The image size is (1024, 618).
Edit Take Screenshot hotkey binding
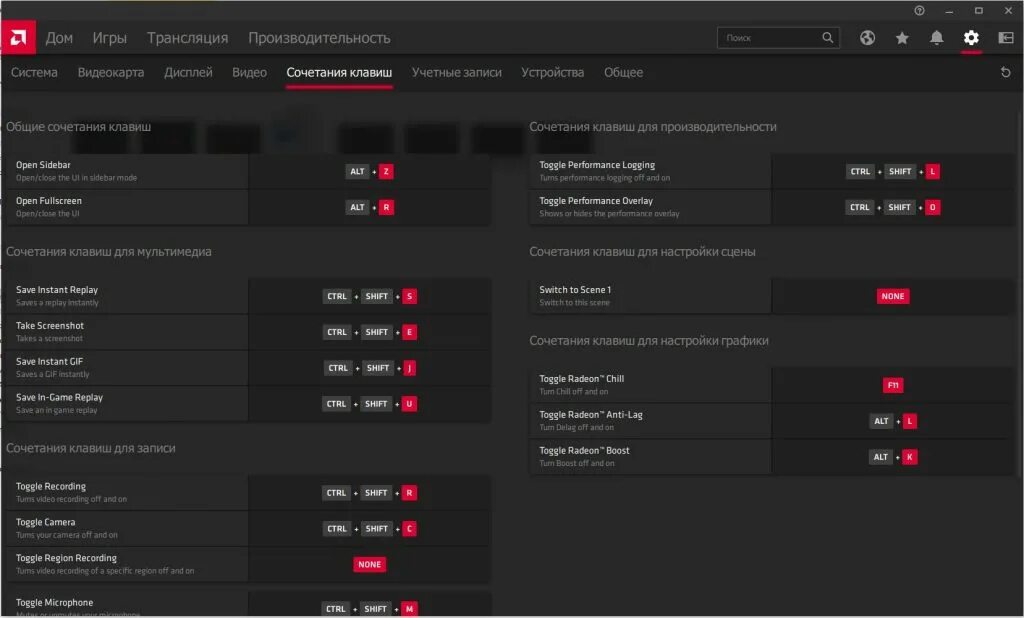(370, 333)
